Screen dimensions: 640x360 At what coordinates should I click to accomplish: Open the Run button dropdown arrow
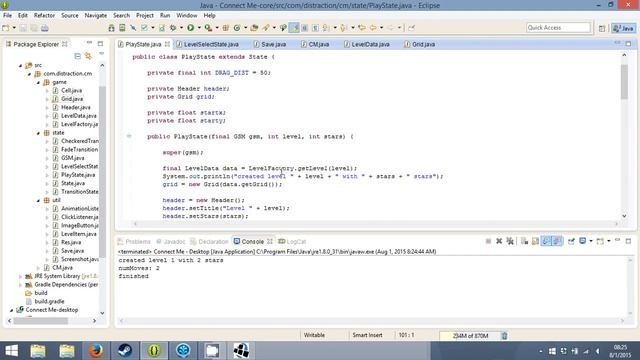[199, 28]
